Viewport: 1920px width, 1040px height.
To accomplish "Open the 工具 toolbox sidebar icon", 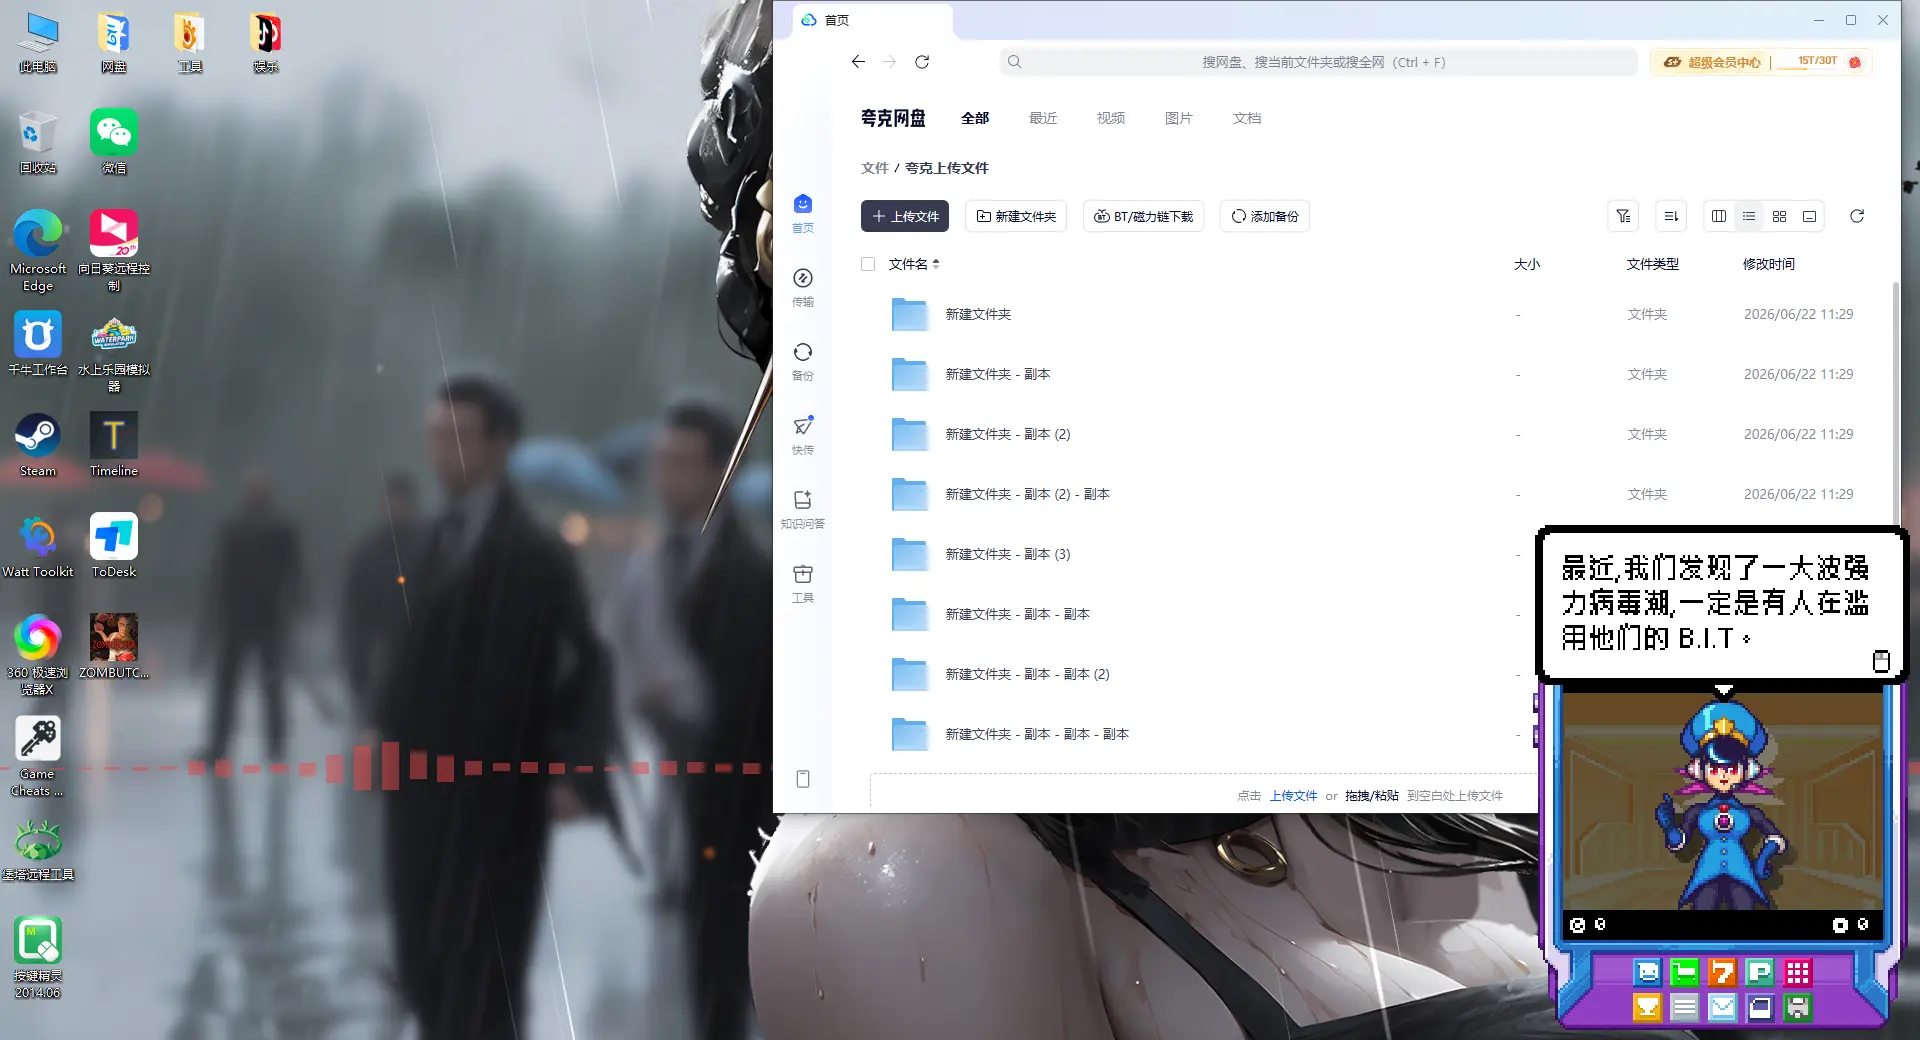I will [x=802, y=582].
